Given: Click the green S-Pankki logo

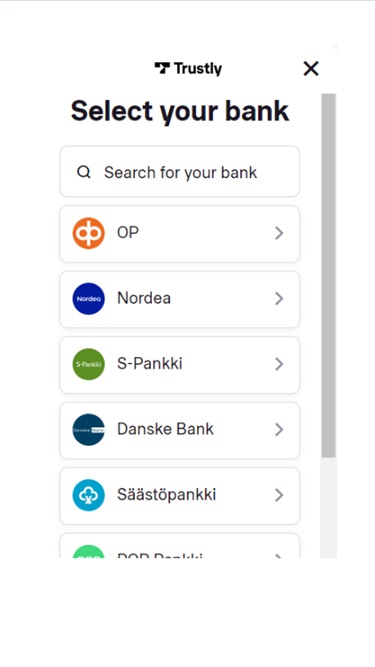Looking at the screenshot, I should point(88,364).
